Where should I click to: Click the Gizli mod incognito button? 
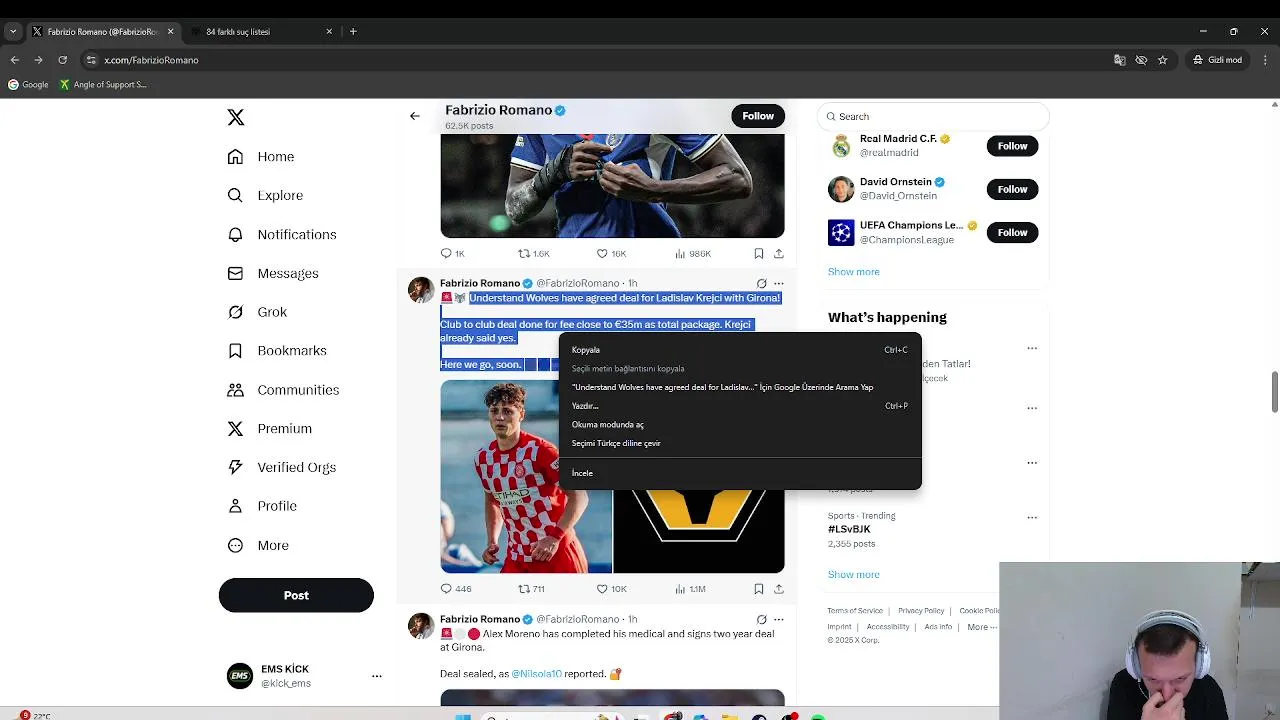[x=1218, y=60]
